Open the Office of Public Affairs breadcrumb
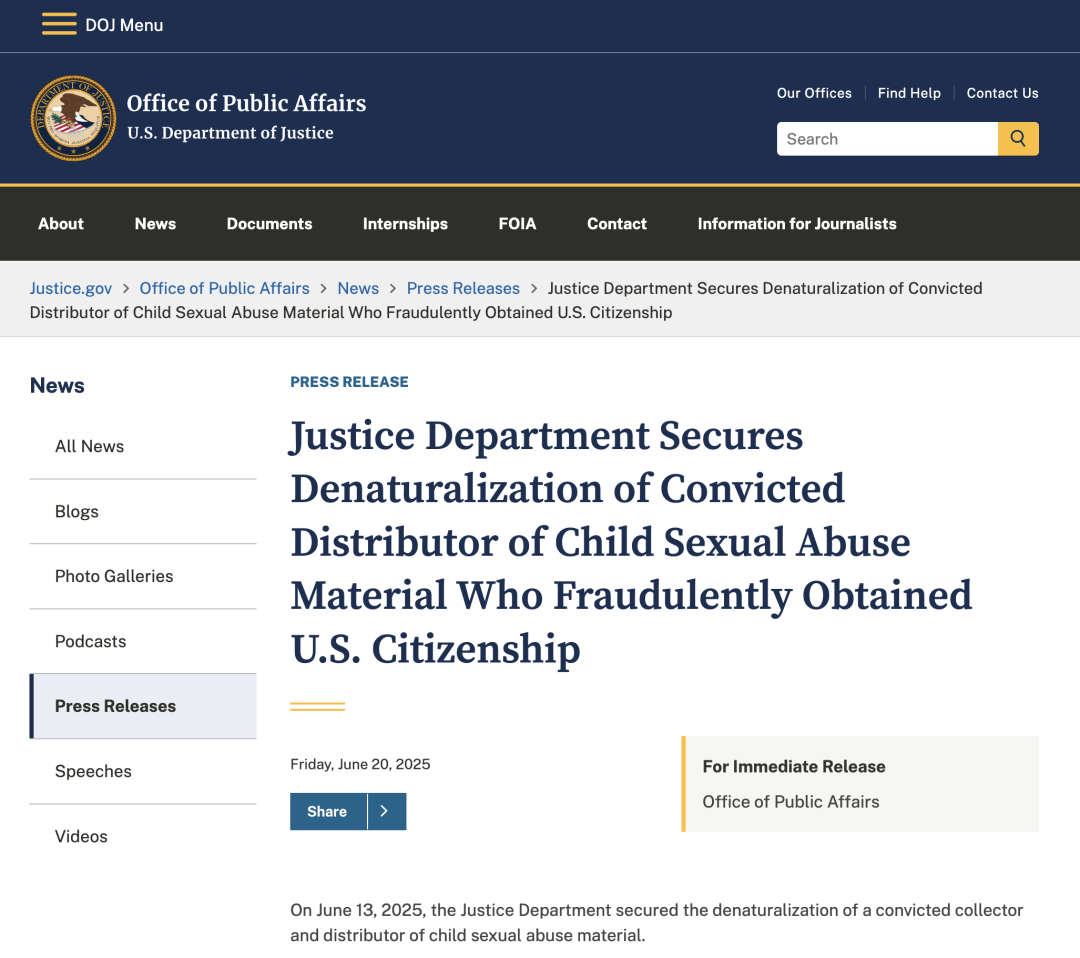The image size is (1080, 958). point(224,288)
